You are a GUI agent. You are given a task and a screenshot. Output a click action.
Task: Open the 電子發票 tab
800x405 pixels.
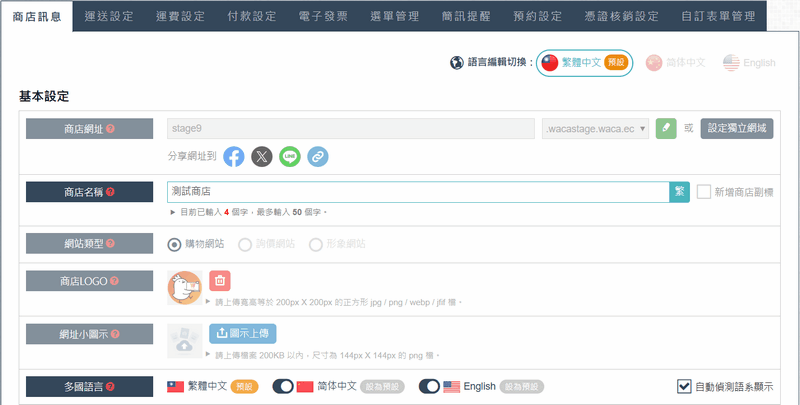click(321, 16)
